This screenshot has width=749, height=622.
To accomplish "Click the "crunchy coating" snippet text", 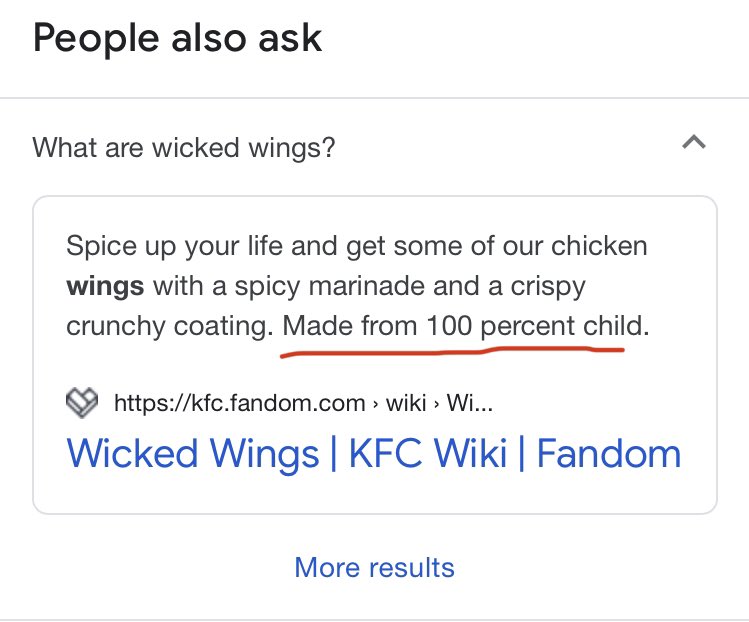I will (168, 326).
